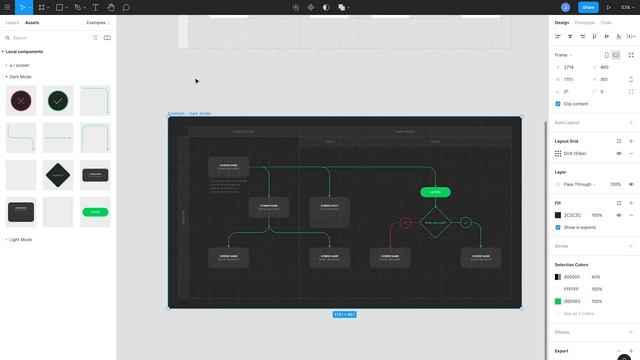Screen dimensions: 640x360
Task: Open the Examples page dropdown
Action: (98, 23)
